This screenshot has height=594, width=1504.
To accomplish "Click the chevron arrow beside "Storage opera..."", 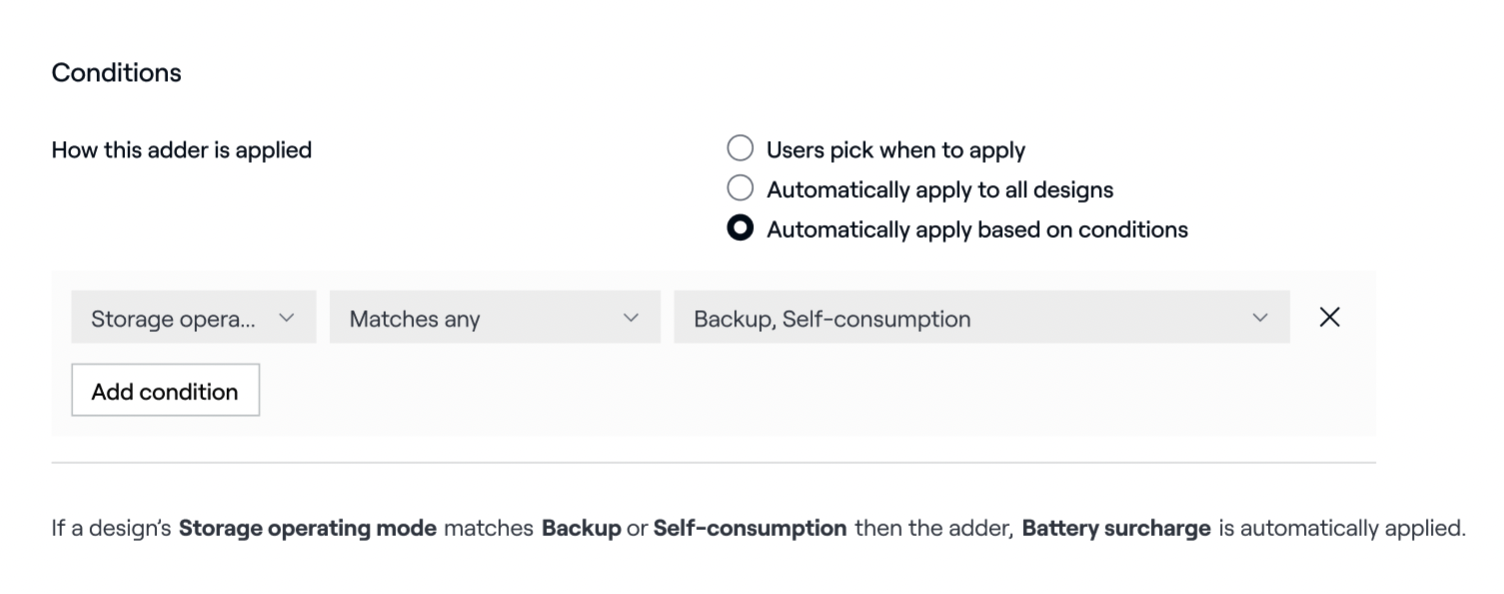I will 287,318.
